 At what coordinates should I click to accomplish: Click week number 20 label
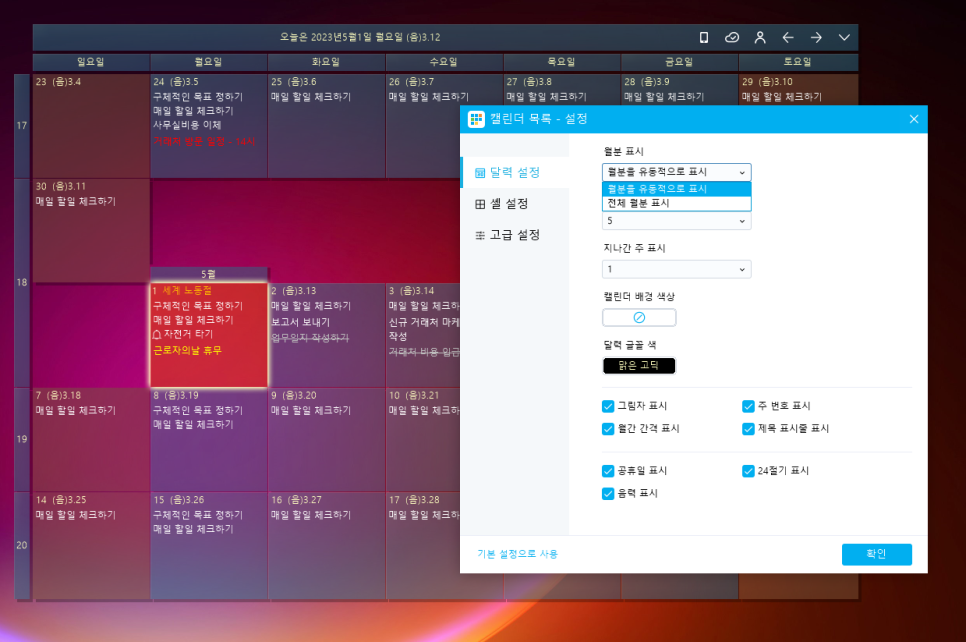tap(22, 545)
